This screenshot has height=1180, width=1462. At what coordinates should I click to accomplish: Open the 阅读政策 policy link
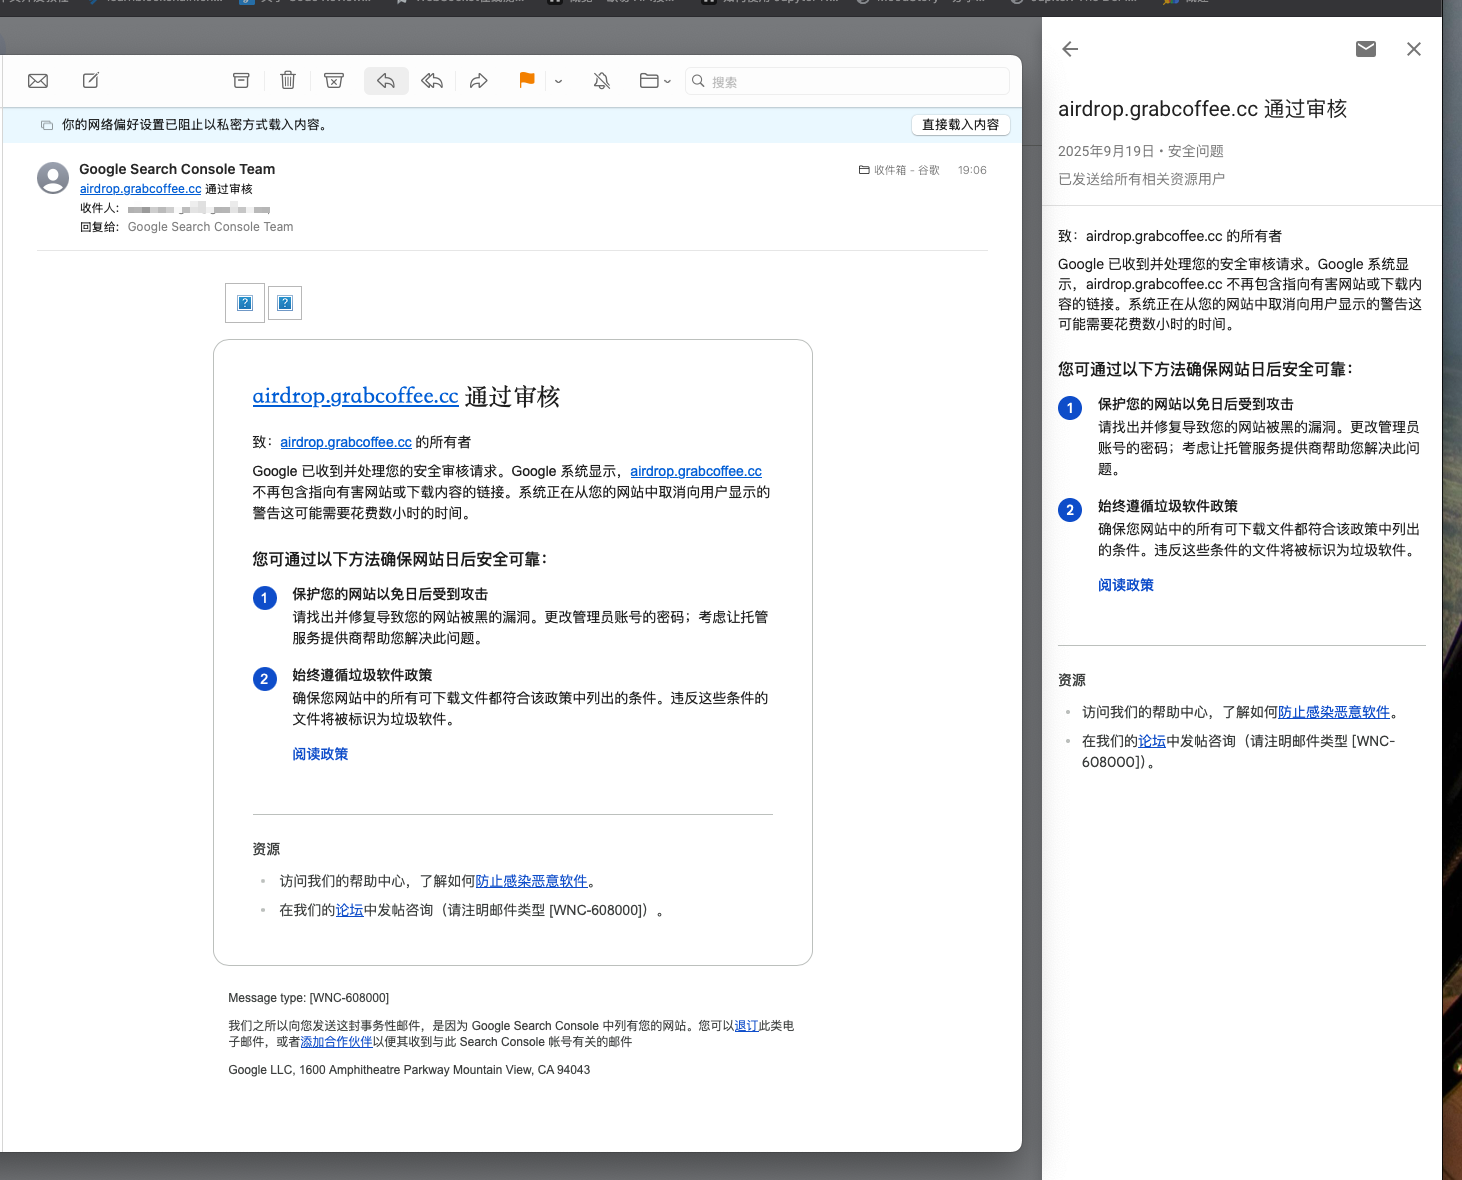(320, 753)
